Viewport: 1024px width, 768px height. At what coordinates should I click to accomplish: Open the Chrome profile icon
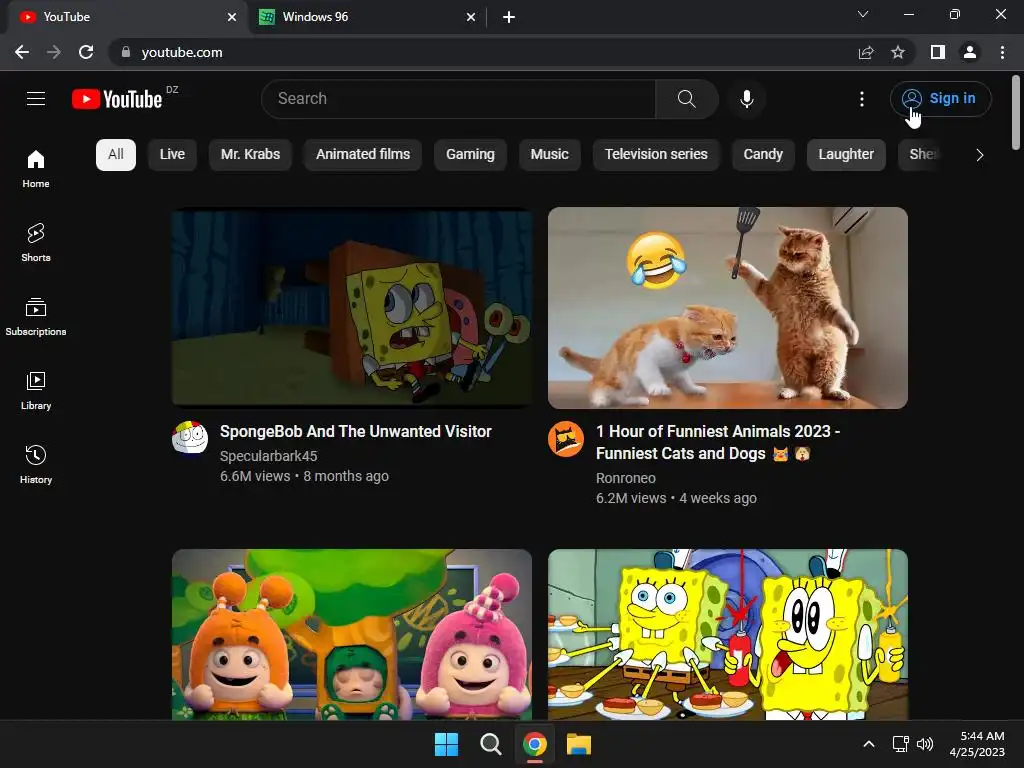(970, 52)
